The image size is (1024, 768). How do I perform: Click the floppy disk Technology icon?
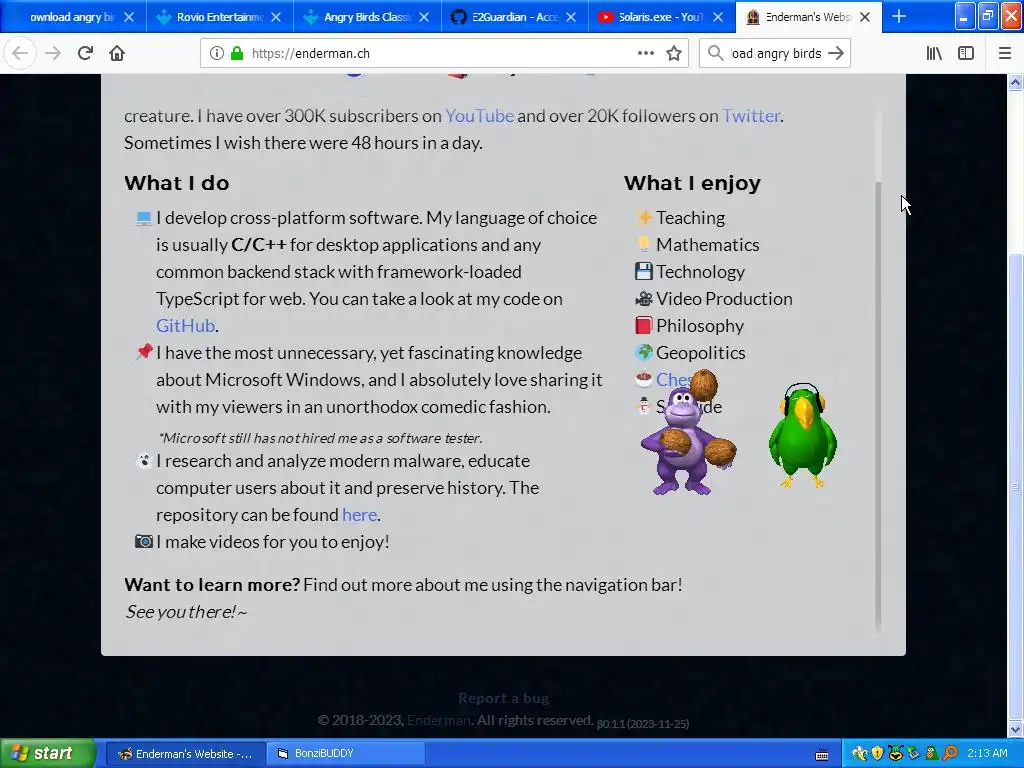(x=643, y=271)
